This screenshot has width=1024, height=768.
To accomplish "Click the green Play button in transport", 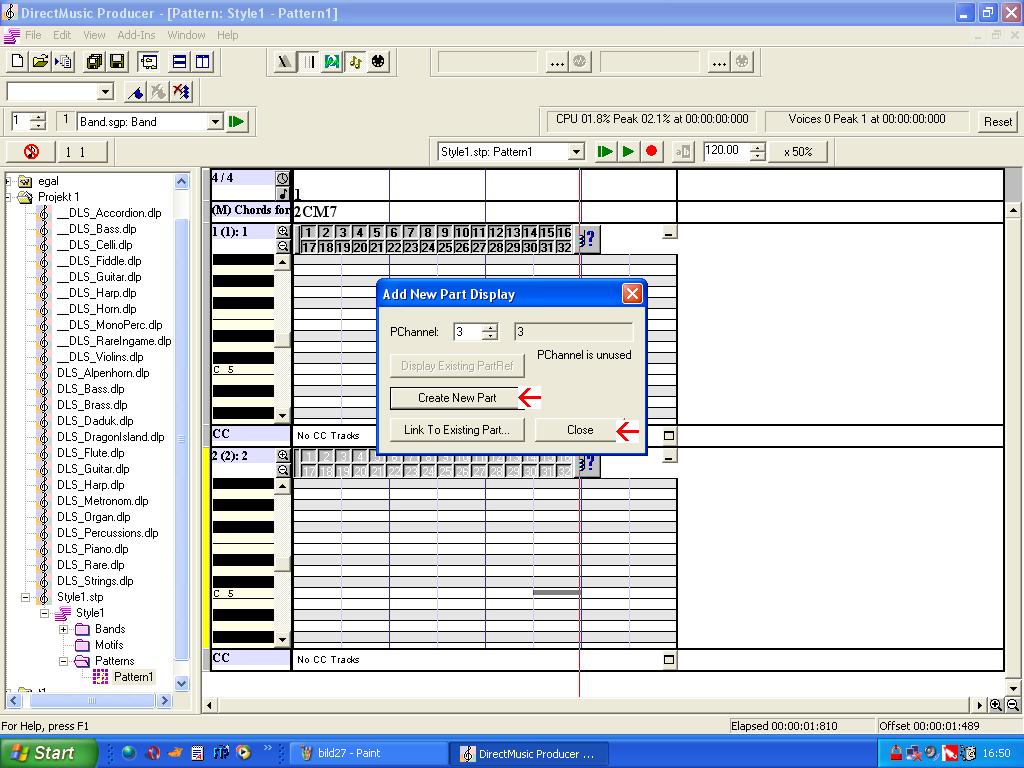I will pos(628,152).
